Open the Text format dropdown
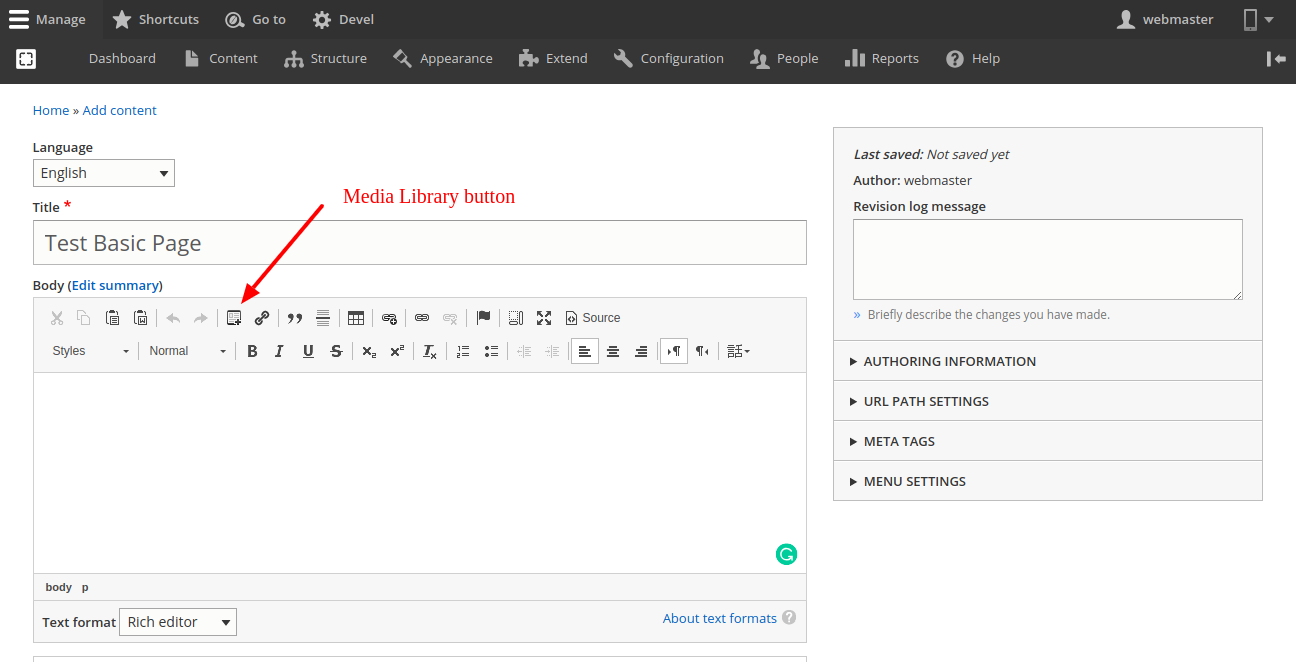The image size is (1296, 662). click(x=178, y=622)
